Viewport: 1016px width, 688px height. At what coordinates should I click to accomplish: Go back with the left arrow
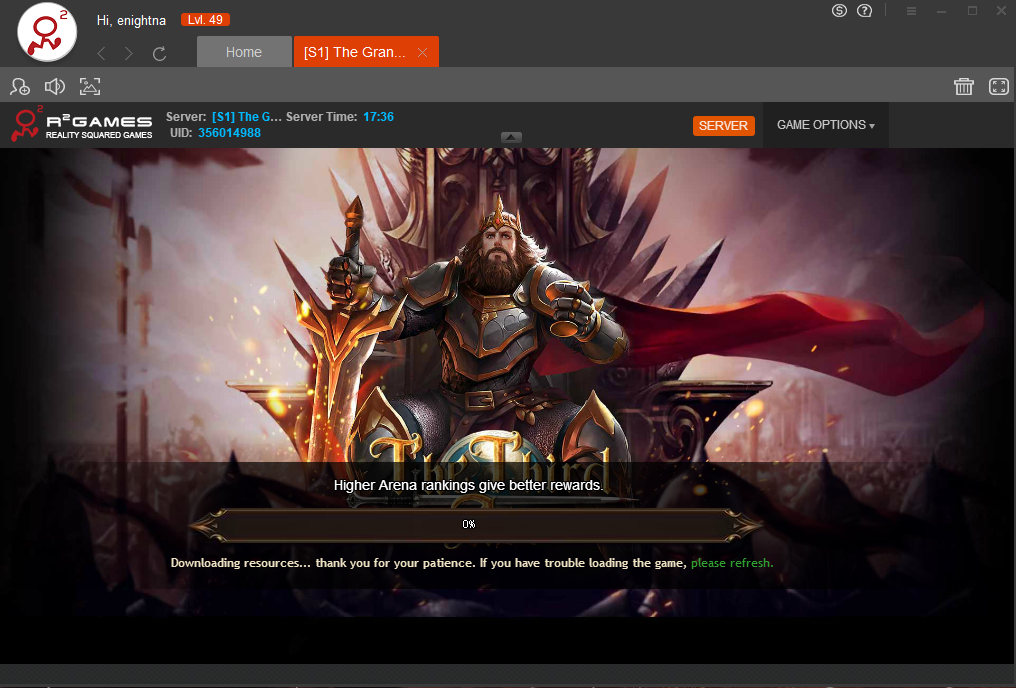pyautogui.click(x=101, y=53)
